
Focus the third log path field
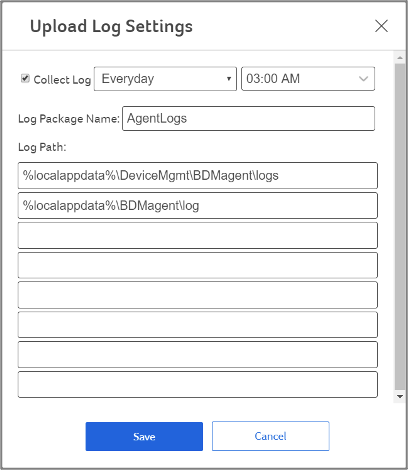pyautogui.click(x=198, y=236)
